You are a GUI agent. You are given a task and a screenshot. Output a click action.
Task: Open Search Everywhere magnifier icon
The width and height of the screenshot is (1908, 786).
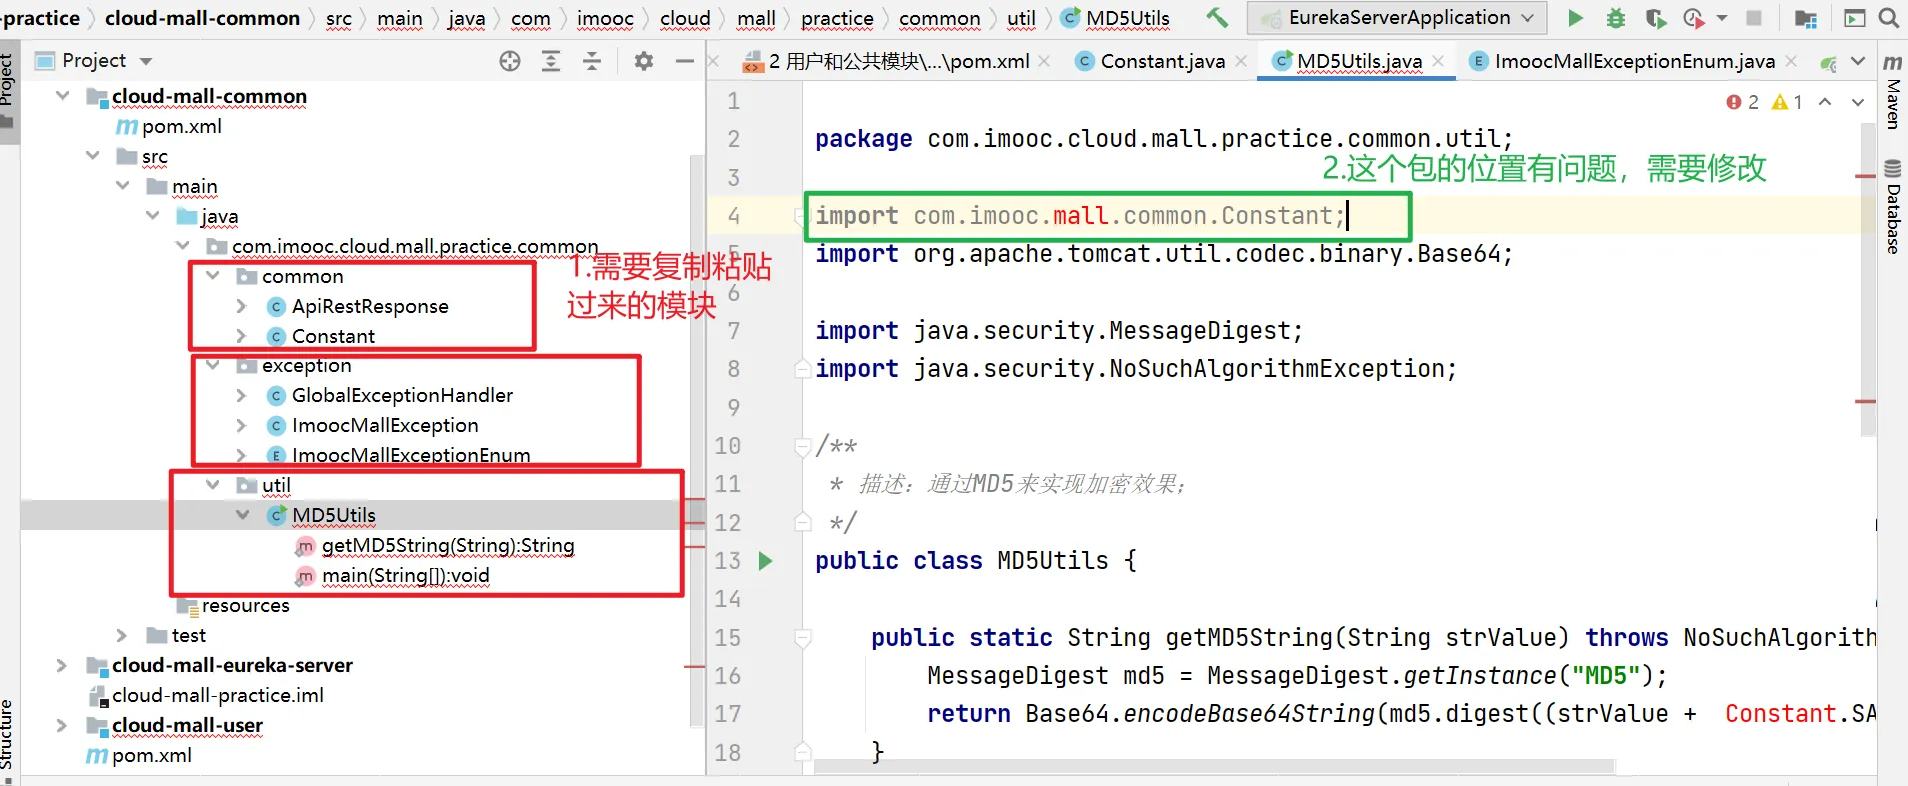(x=1889, y=18)
